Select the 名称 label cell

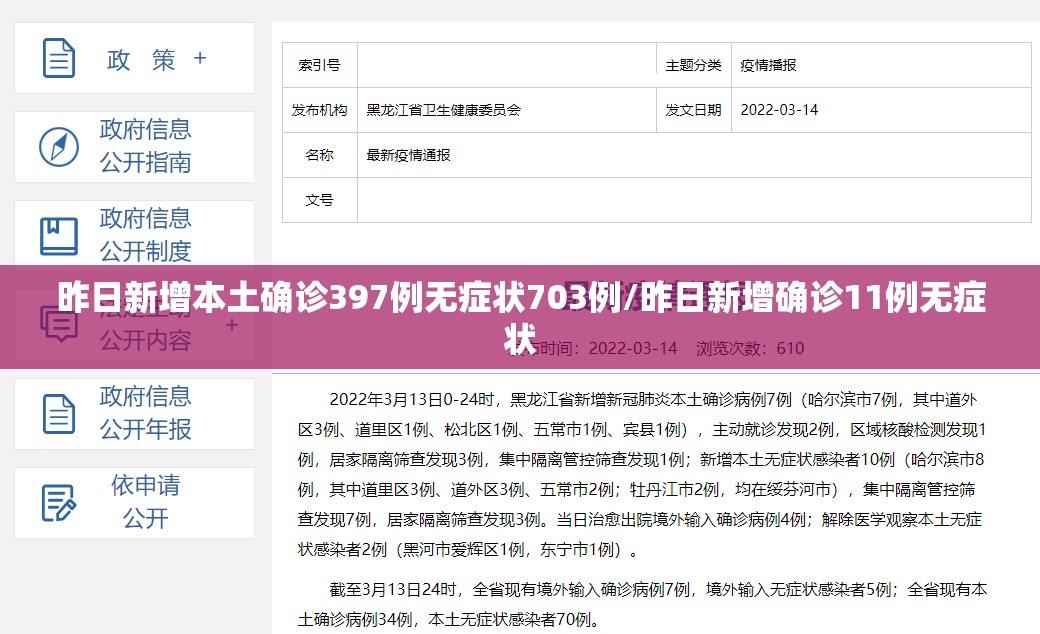pos(320,155)
